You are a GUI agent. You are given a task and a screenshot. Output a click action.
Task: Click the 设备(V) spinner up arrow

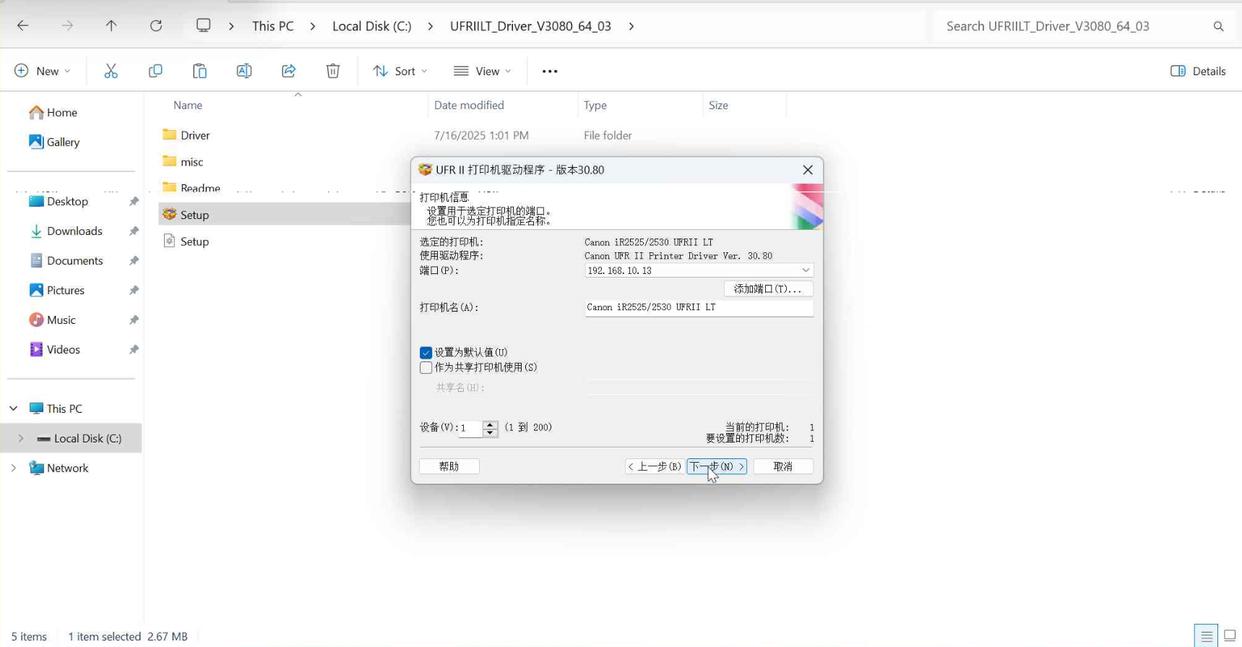(x=490, y=423)
